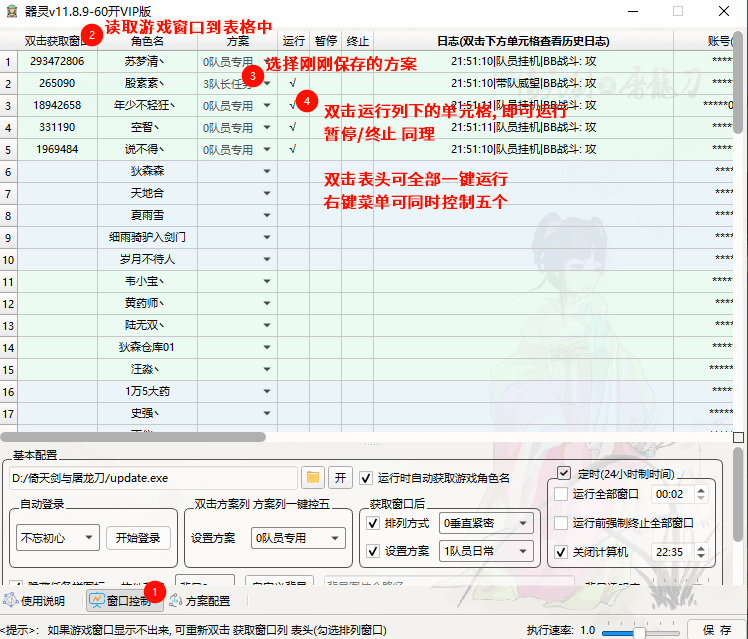Expand the 0垂直紧密 arrangement dropdown
Image resolution: width=748 pixels, height=639 pixels.
tap(486, 523)
